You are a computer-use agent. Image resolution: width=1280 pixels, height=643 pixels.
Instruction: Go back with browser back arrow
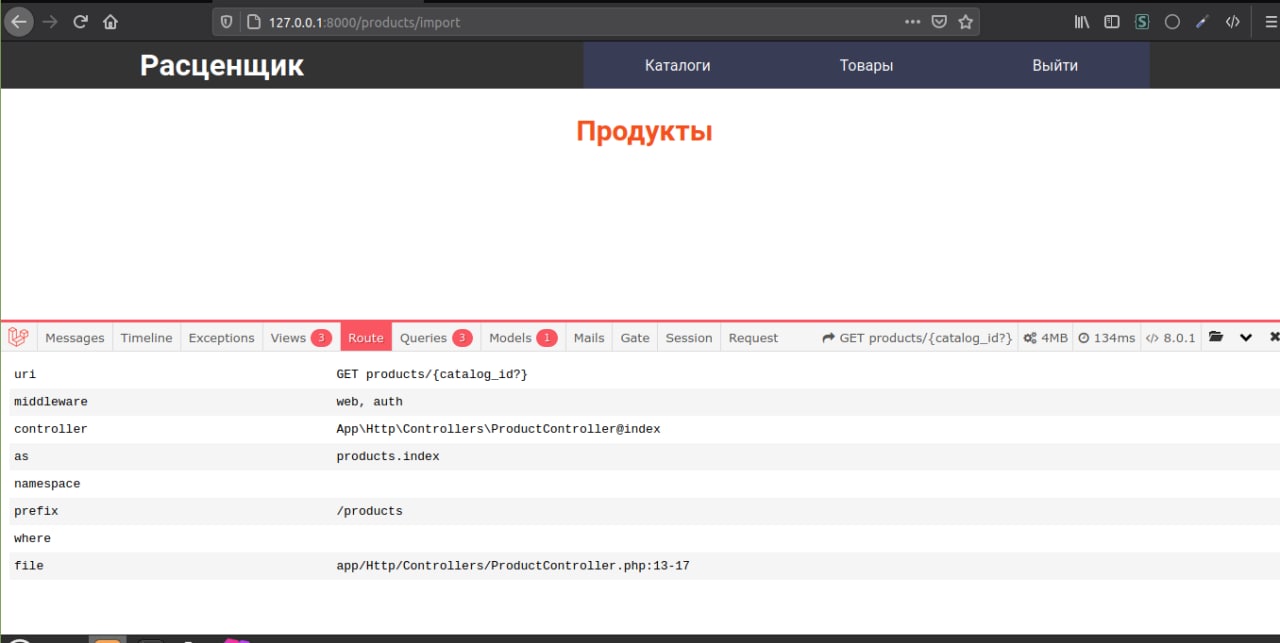click(x=19, y=21)
